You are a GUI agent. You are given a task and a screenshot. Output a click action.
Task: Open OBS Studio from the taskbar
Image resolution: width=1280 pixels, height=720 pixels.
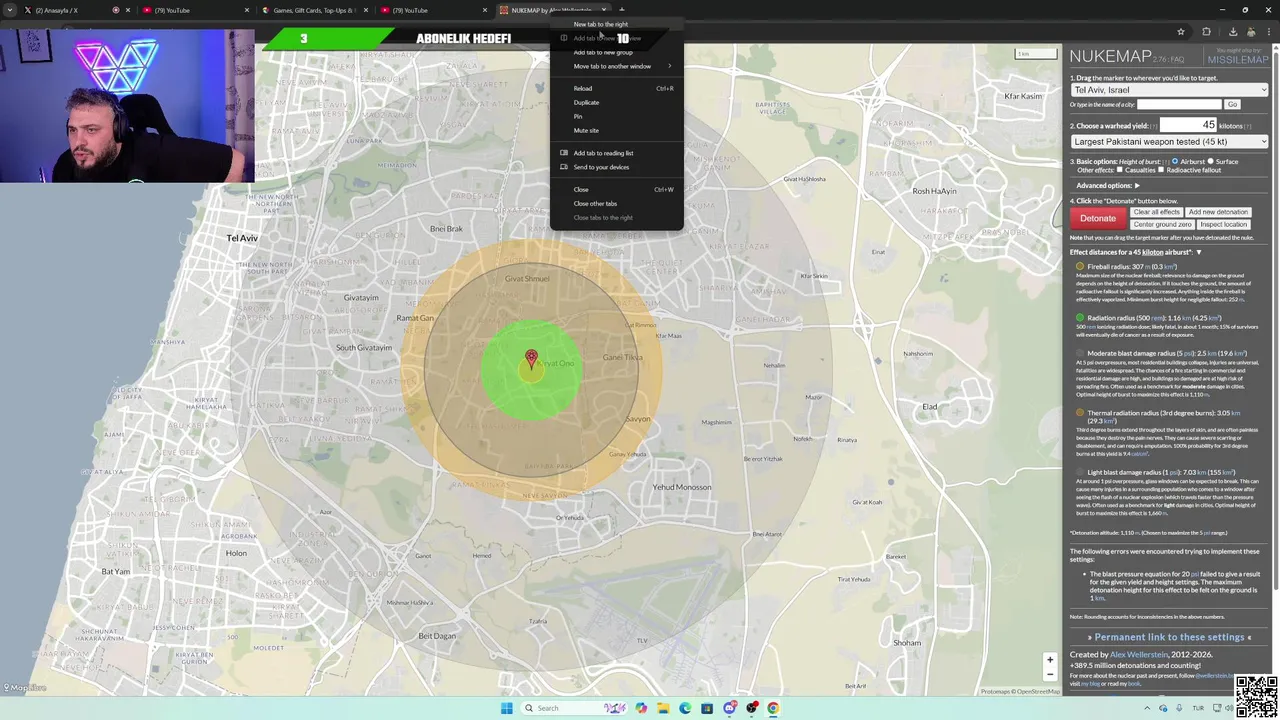751,708
